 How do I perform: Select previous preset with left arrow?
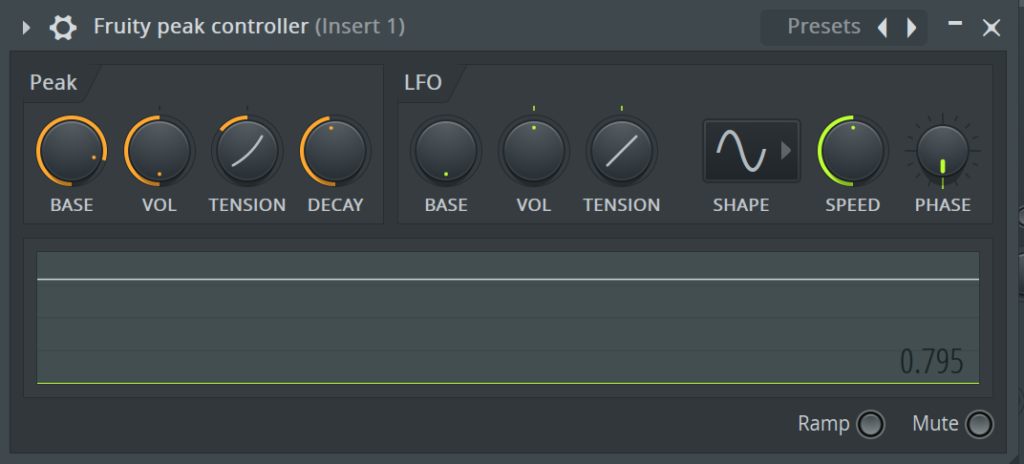pos(882,27)
